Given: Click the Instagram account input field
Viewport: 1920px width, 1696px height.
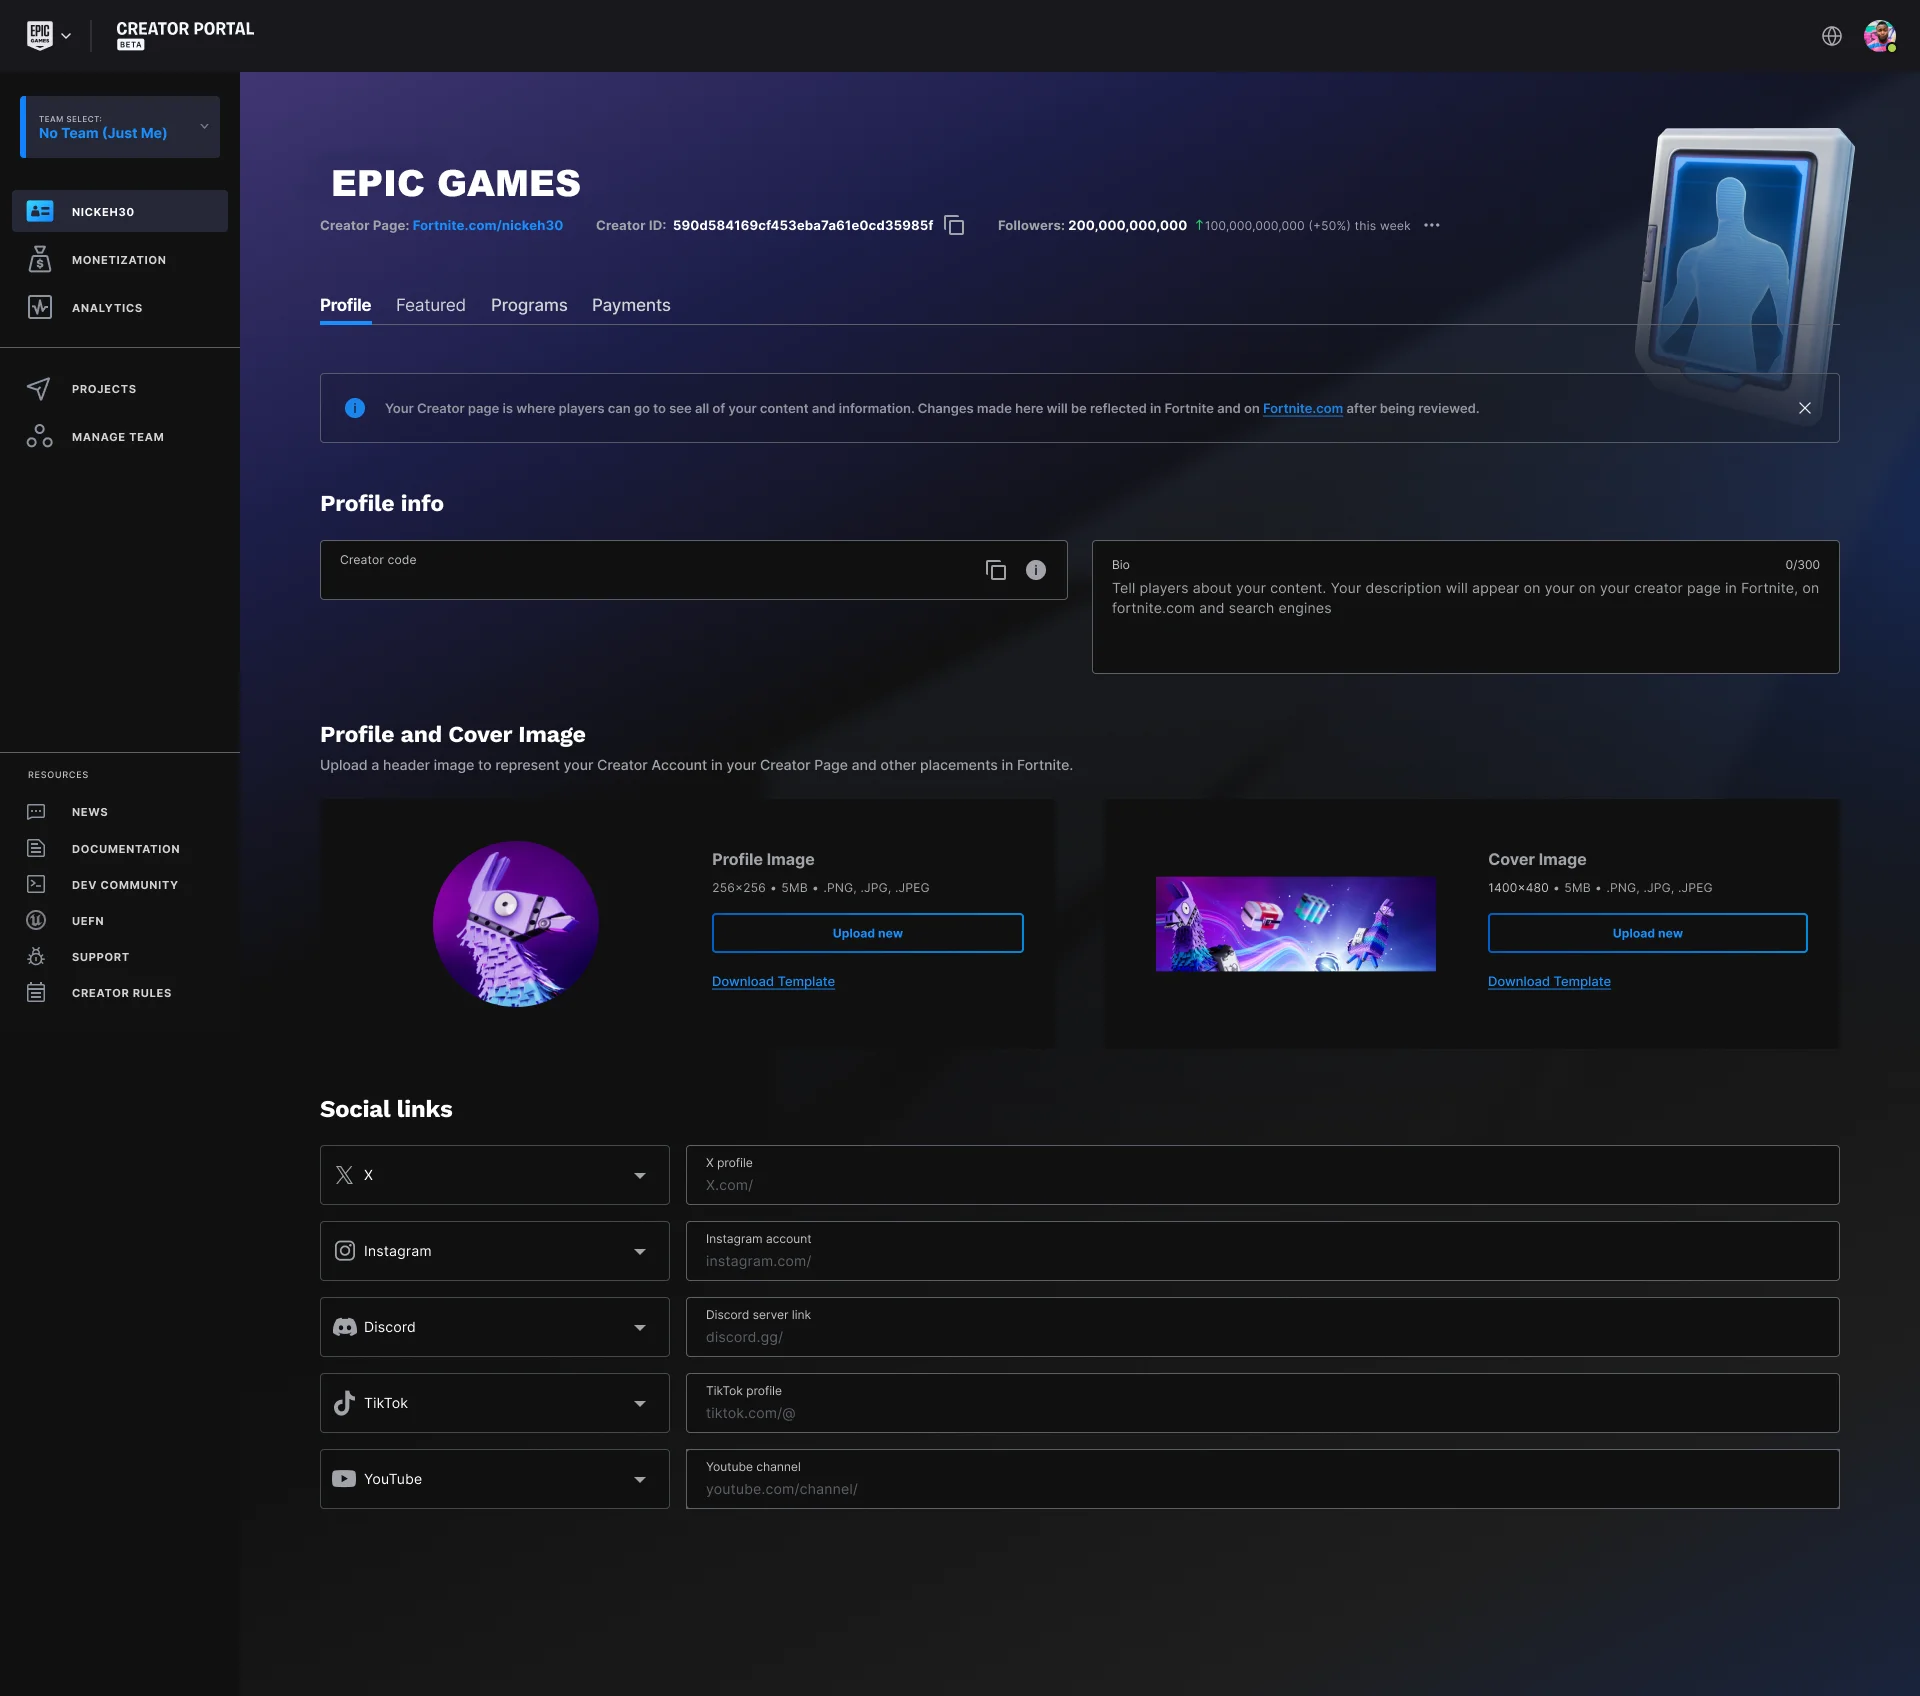Looking at the screenshot, I should pos(1263,1251).
